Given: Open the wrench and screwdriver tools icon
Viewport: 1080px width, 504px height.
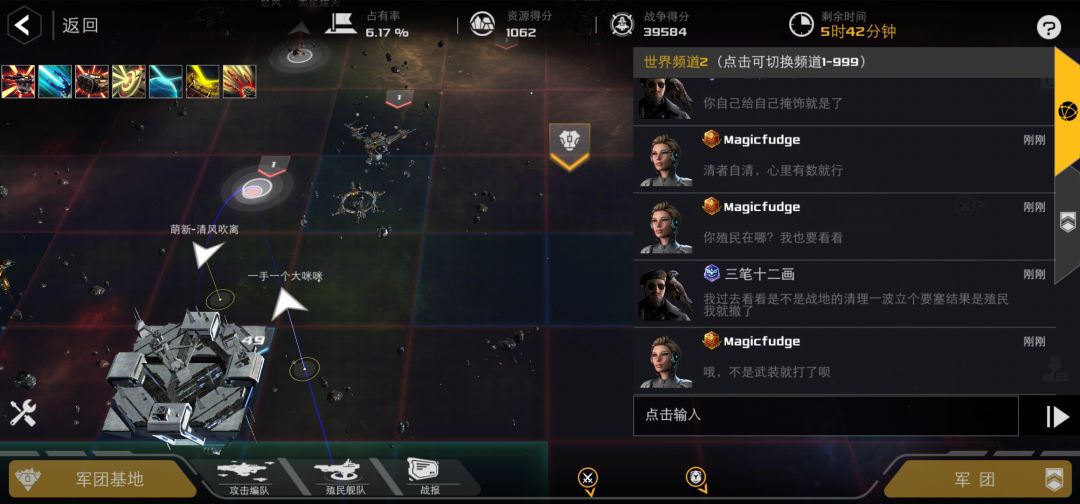Looking at the screenshot, I should 23,413.
